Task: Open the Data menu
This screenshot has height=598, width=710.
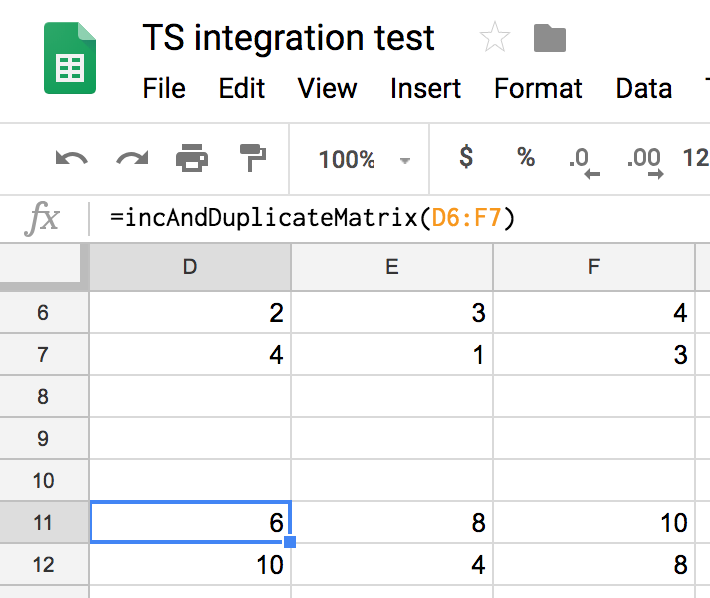Action: 643,88
